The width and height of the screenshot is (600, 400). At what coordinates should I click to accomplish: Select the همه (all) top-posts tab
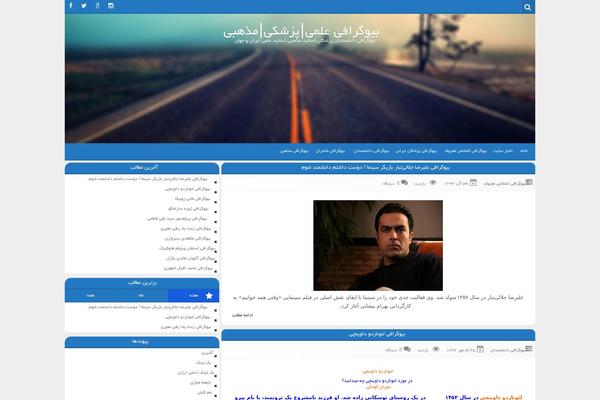[90, 296]
